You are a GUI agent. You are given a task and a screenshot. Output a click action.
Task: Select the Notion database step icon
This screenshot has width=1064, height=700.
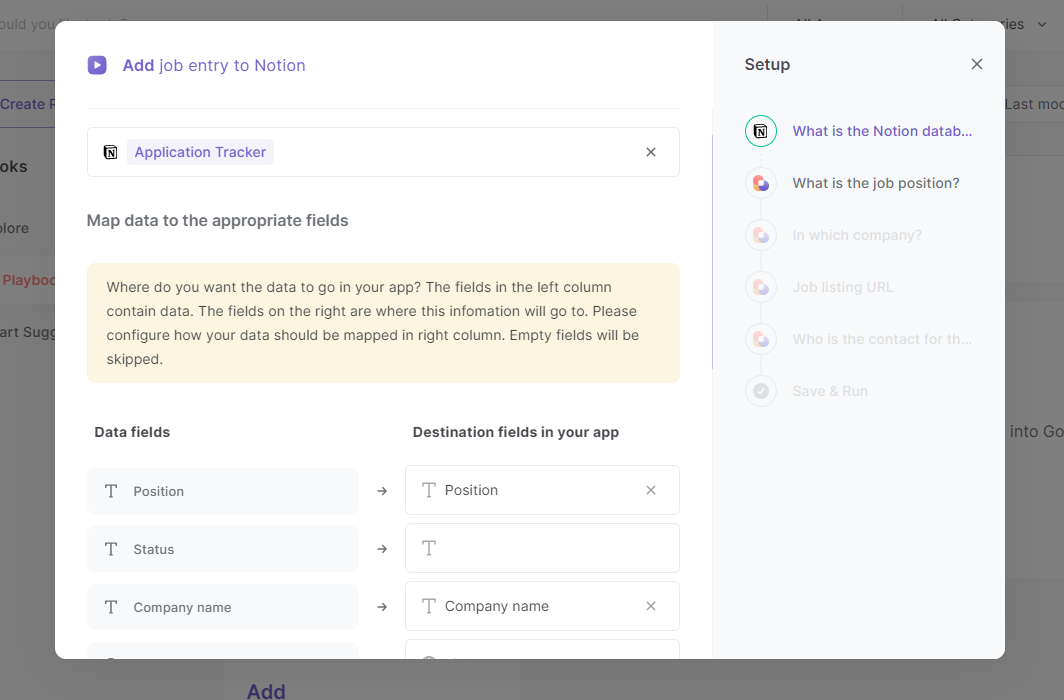tap(761, 131)
